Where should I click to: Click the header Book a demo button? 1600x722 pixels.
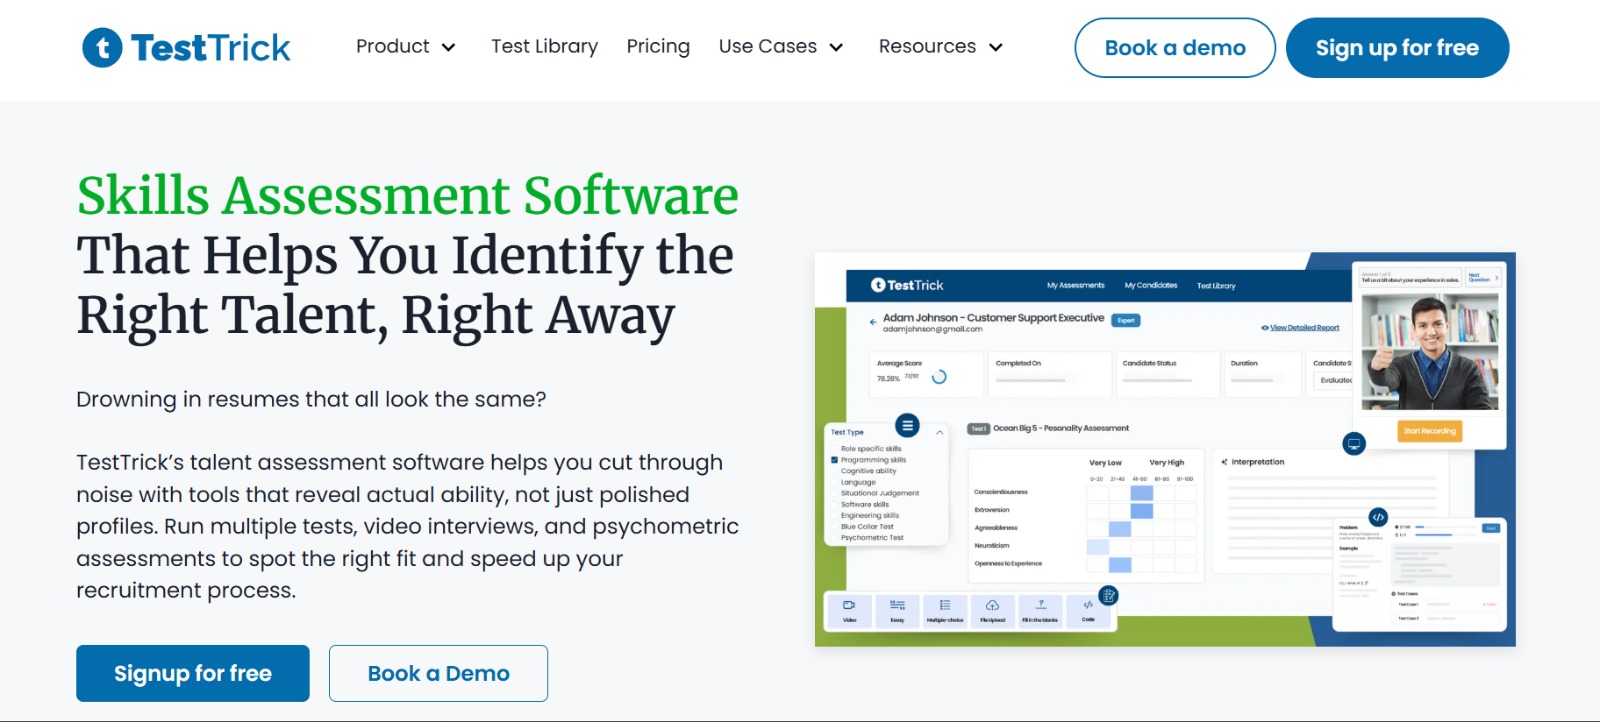pos(1175,47)
